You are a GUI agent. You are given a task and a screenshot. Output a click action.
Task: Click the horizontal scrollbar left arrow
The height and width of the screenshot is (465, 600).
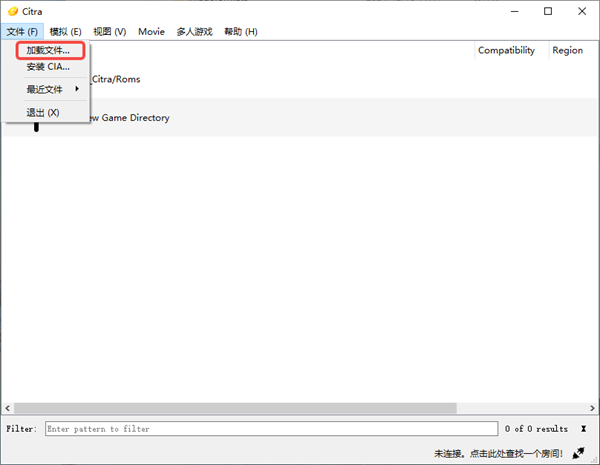point(7,408)
